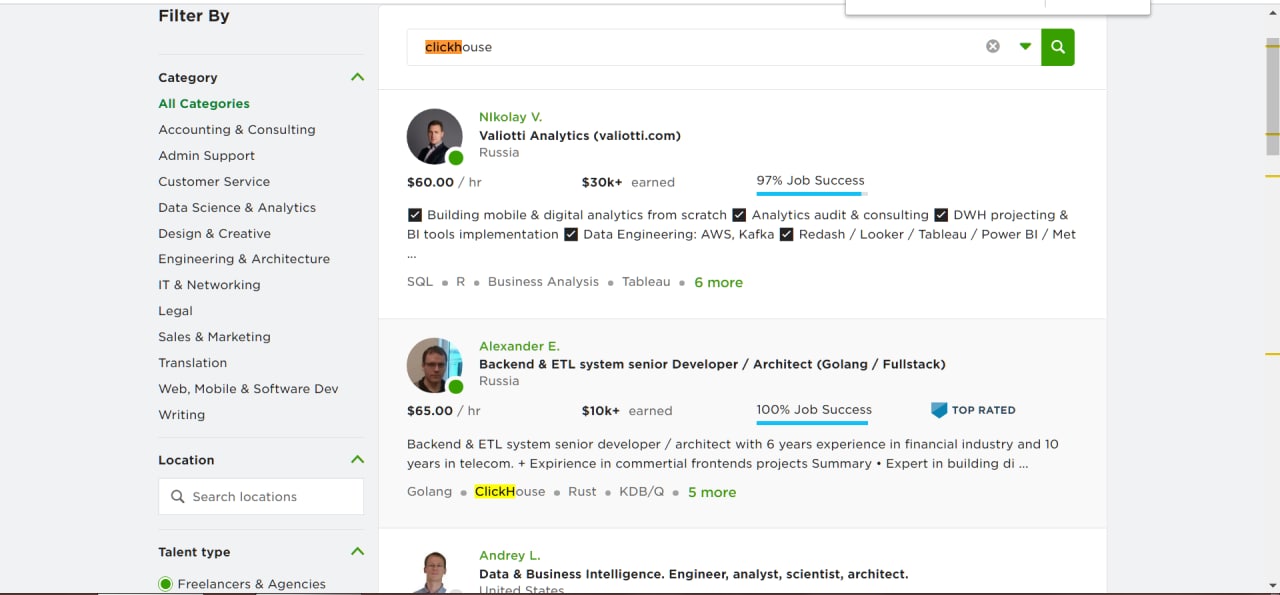Collapse the Talent type filter section
The image size is (1280, 595).
(357, 552)
